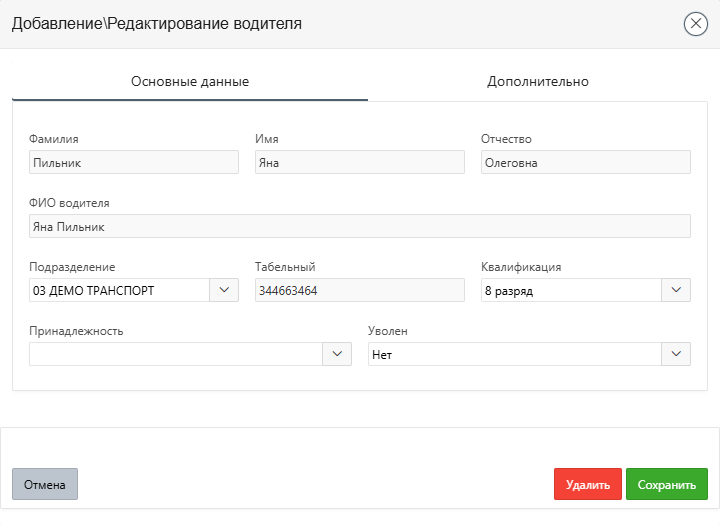The image size is (720, 525).
Task: Save driver with Сохранить button
Action: [667, 485]
